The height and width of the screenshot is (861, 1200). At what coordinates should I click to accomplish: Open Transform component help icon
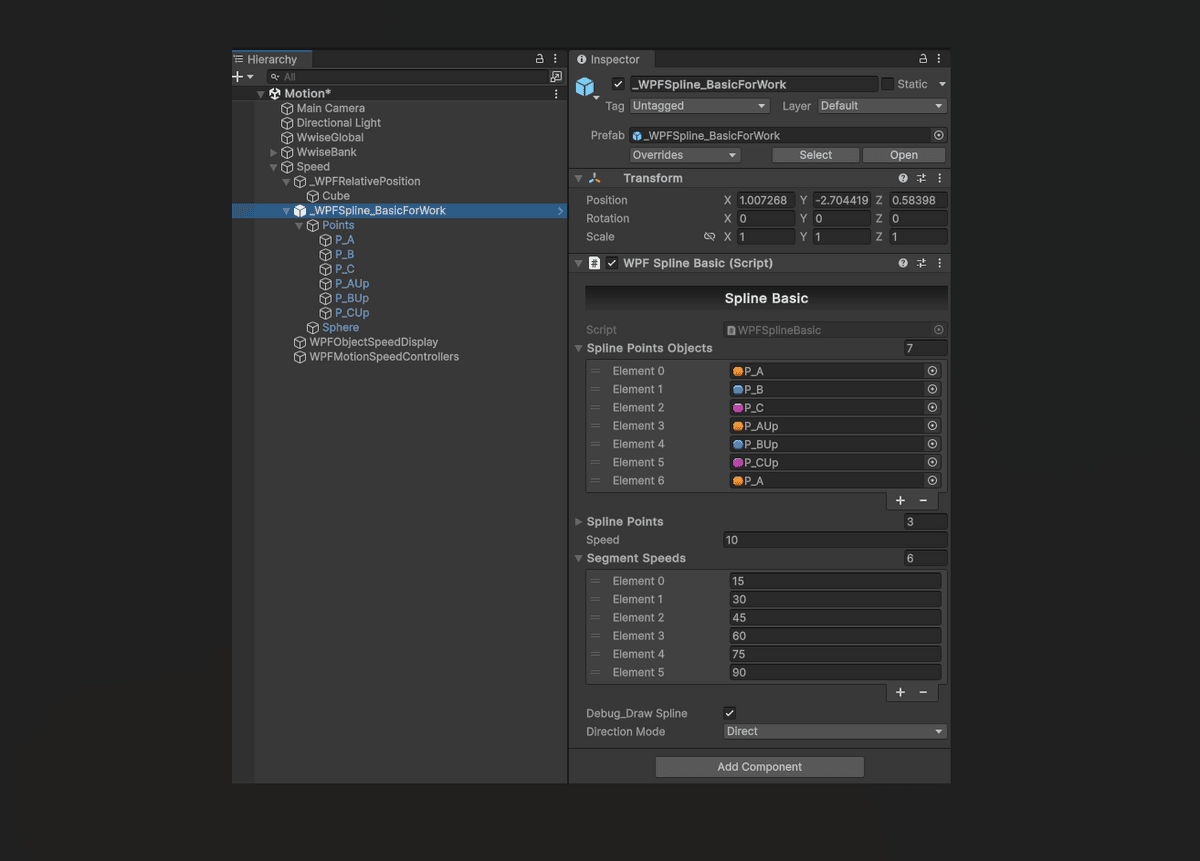pos(903,178)
